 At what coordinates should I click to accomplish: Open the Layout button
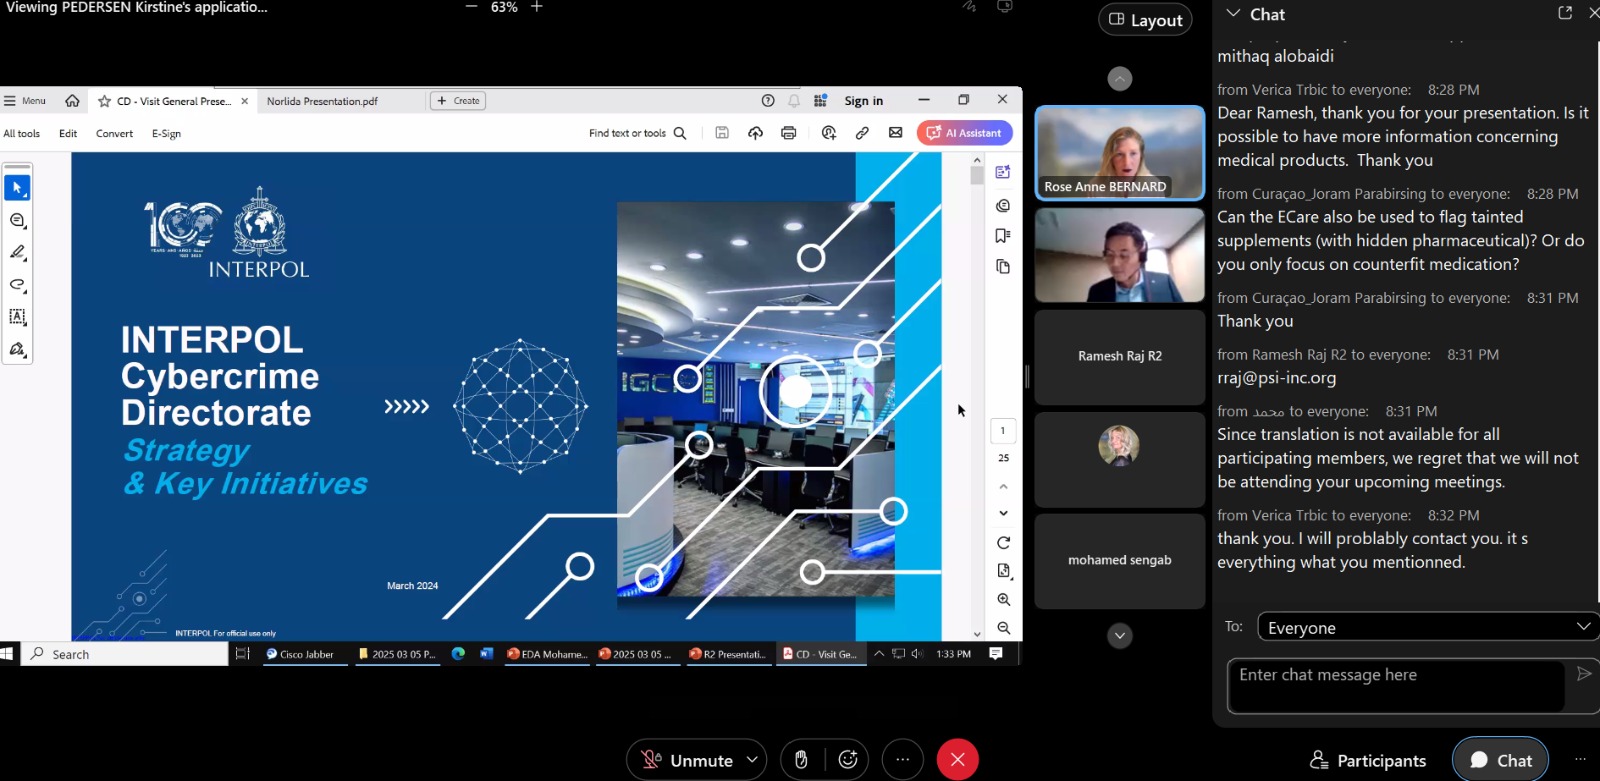[x=1145, y=20]
